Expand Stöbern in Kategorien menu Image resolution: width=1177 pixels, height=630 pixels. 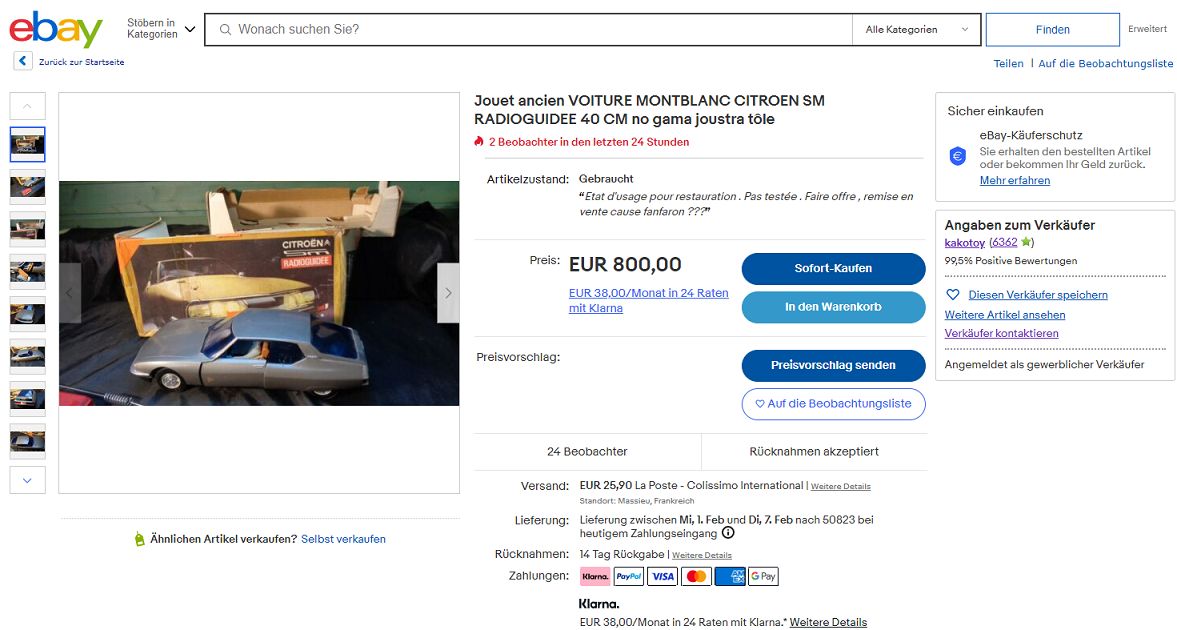161,29
